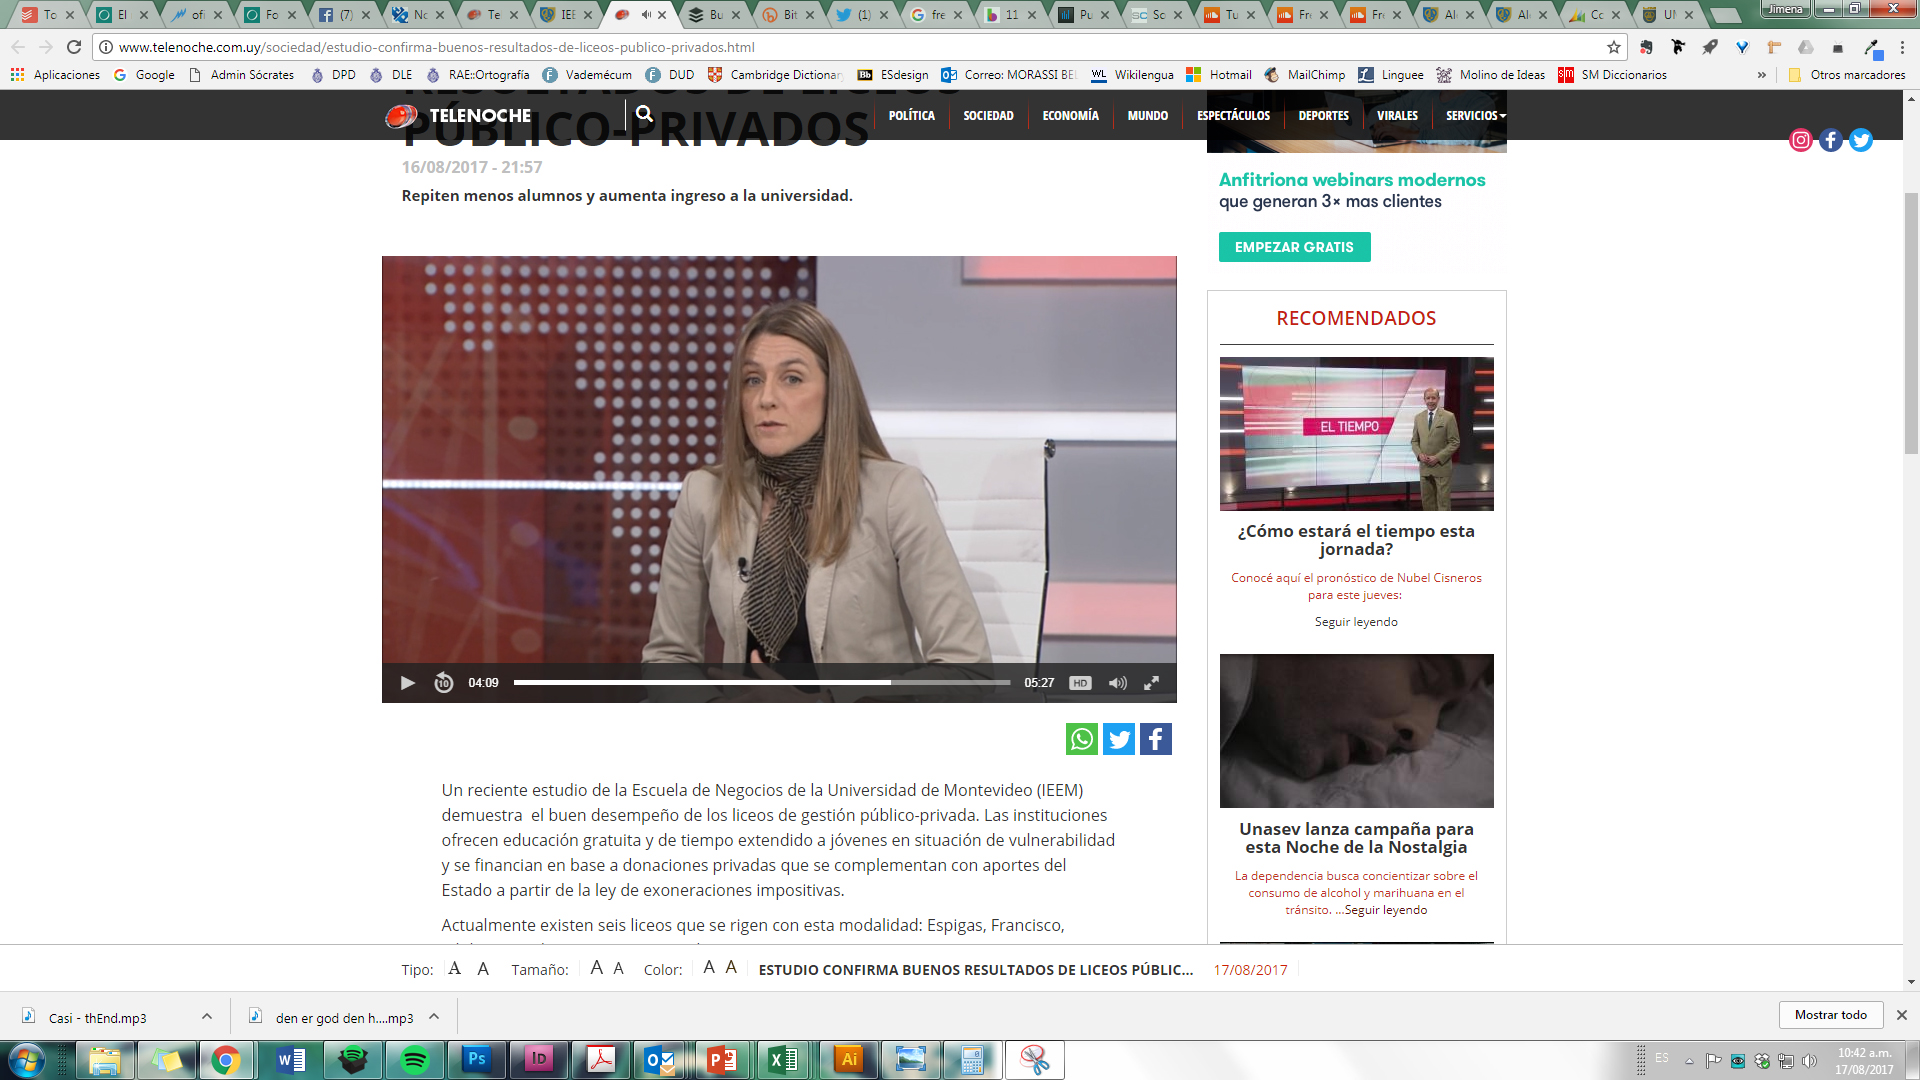
Task: Open Illustrator from the taskbar
Action: point(849,1060)
